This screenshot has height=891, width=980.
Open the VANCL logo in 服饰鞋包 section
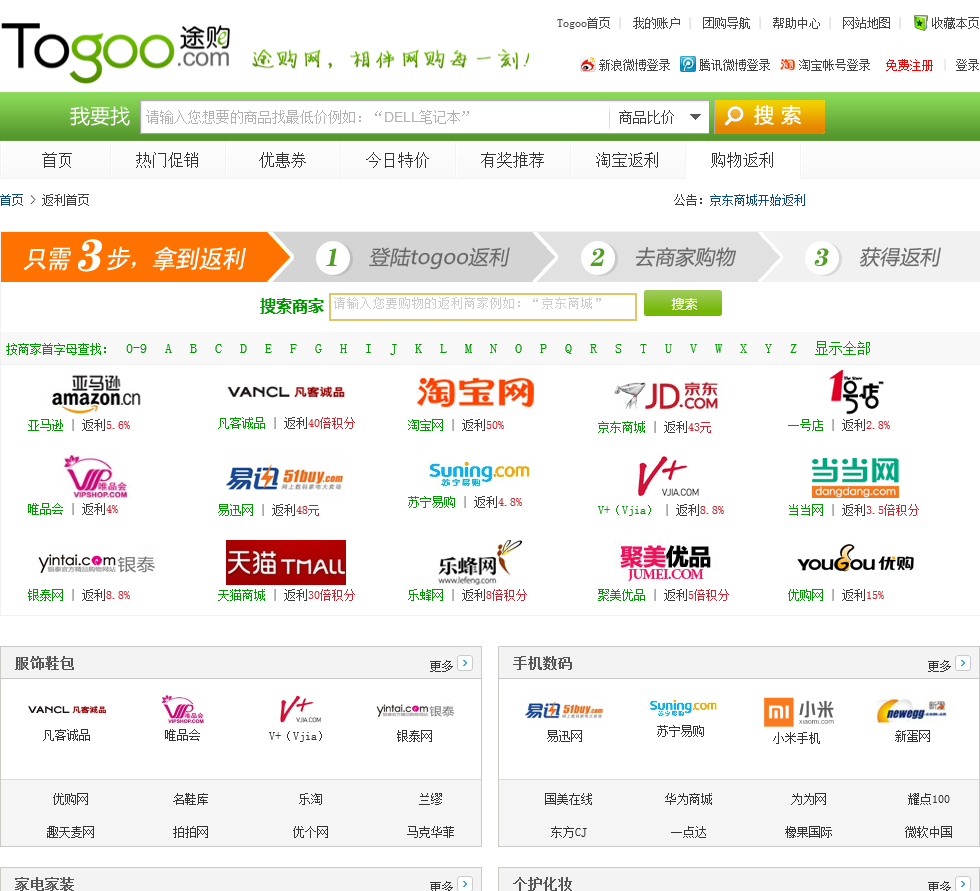67,710
